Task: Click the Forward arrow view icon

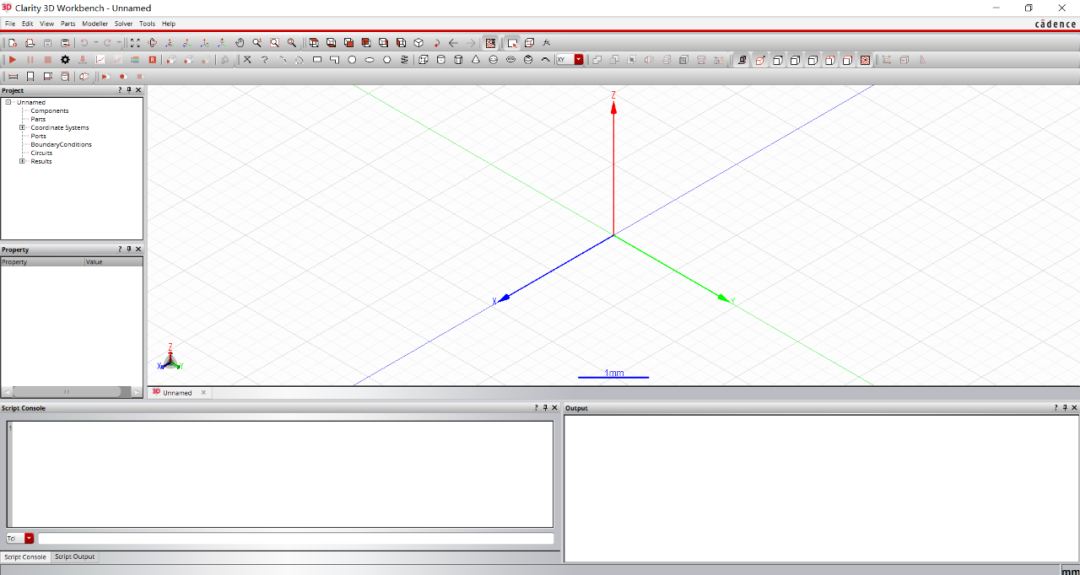Action: 470,43
